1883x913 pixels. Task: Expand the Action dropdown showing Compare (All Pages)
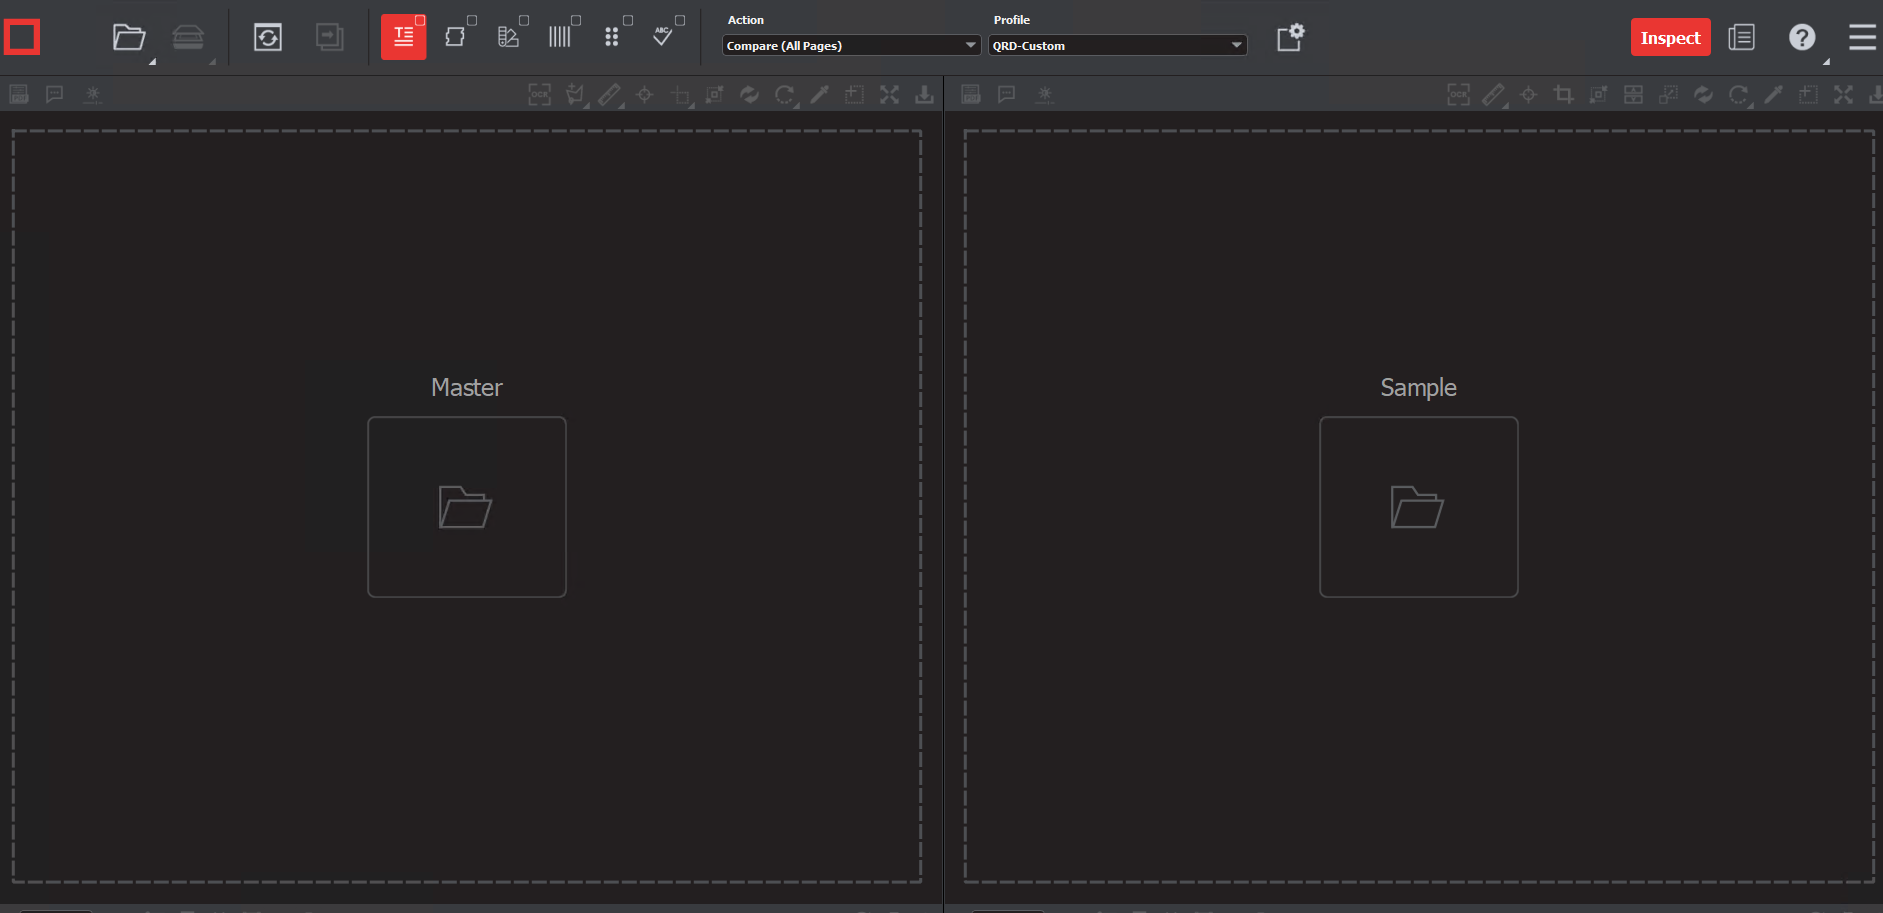850,46
